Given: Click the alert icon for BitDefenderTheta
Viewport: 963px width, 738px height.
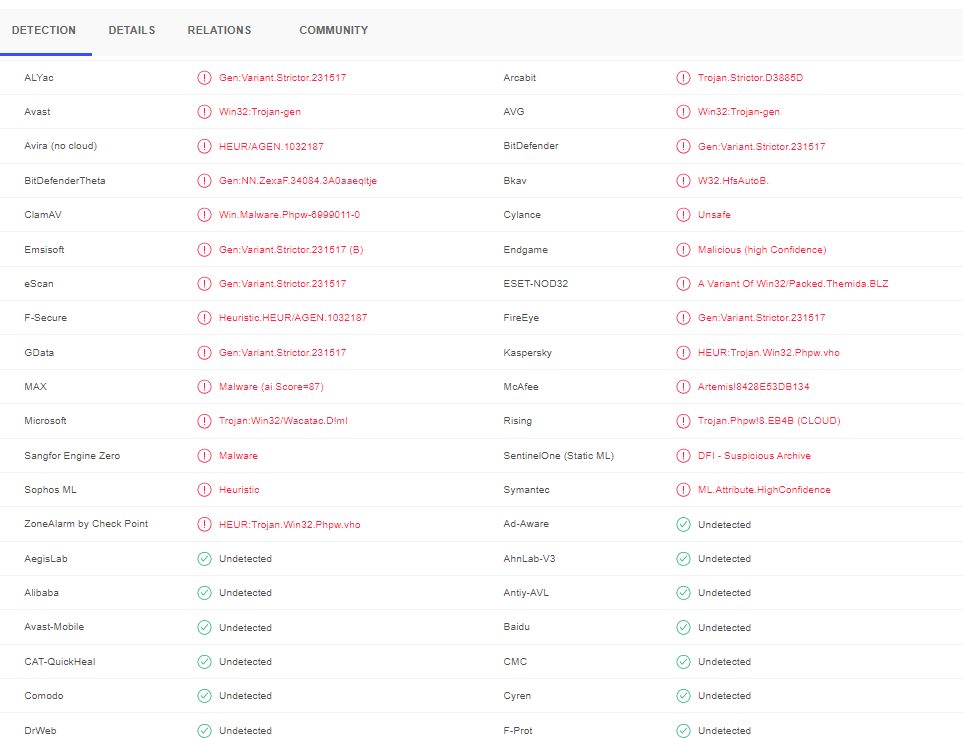Looking at the screenshot, I should (x=204, y=181).
